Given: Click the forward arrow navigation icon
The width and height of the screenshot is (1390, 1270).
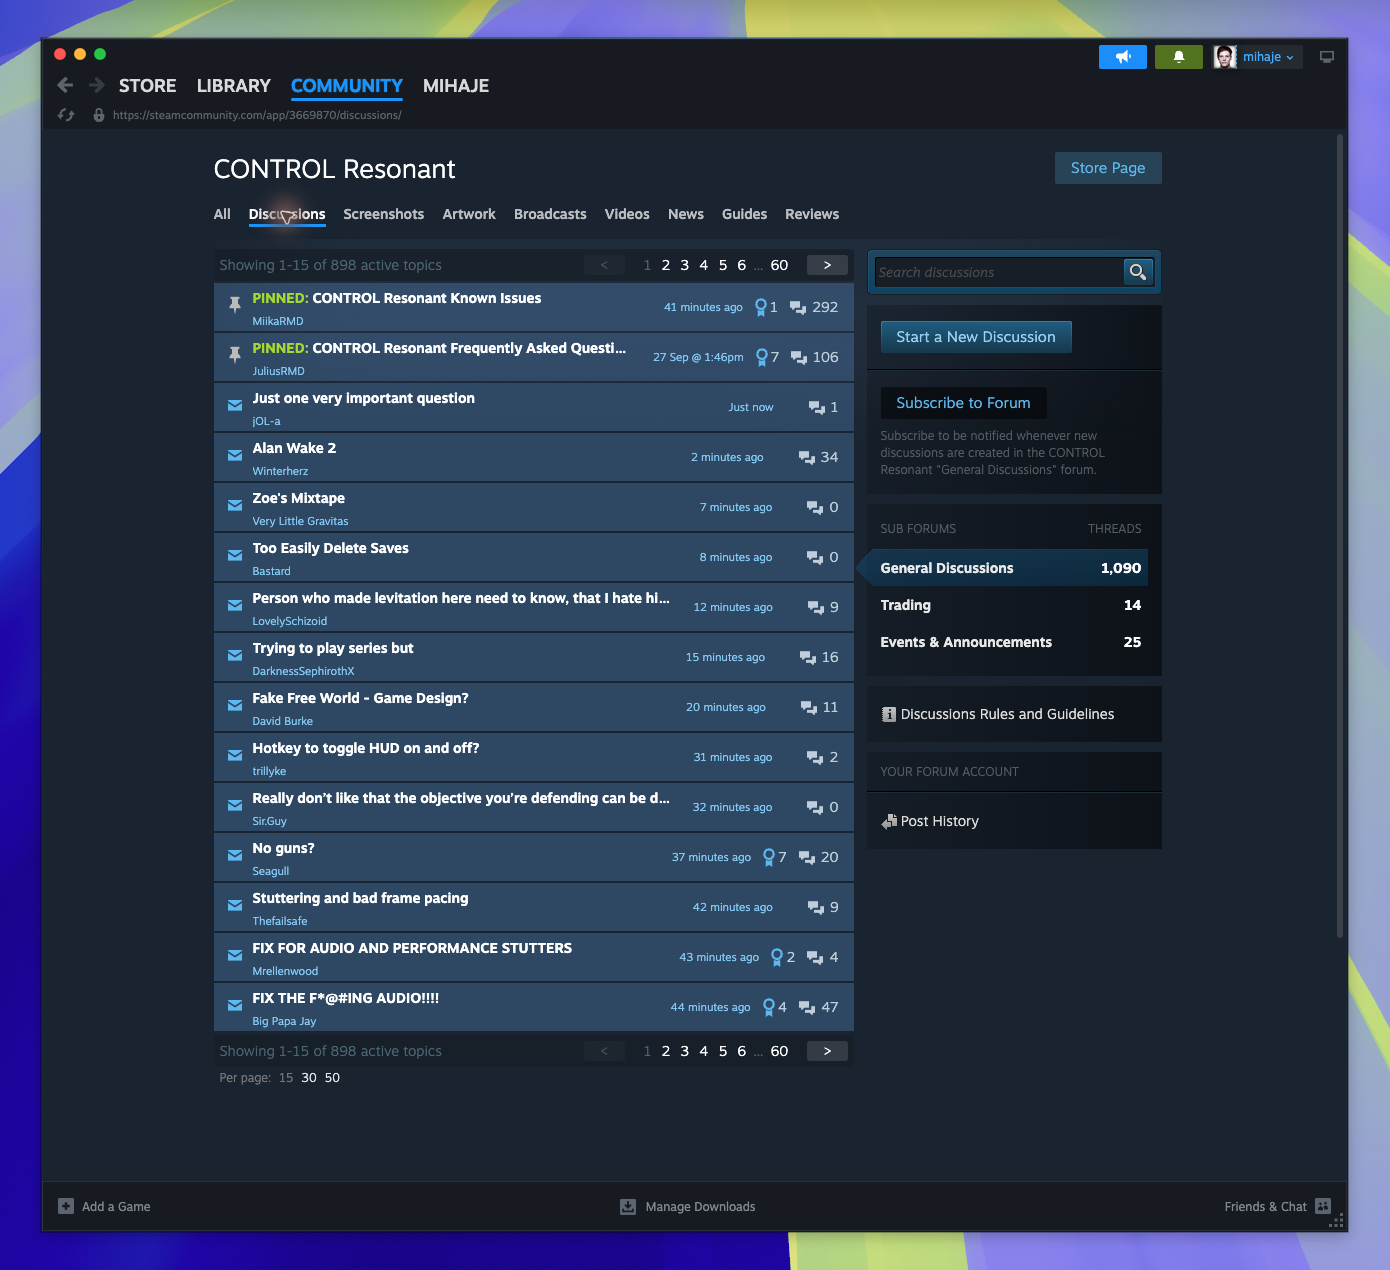Looking at the screenshot, I should [x=97, y=85].
